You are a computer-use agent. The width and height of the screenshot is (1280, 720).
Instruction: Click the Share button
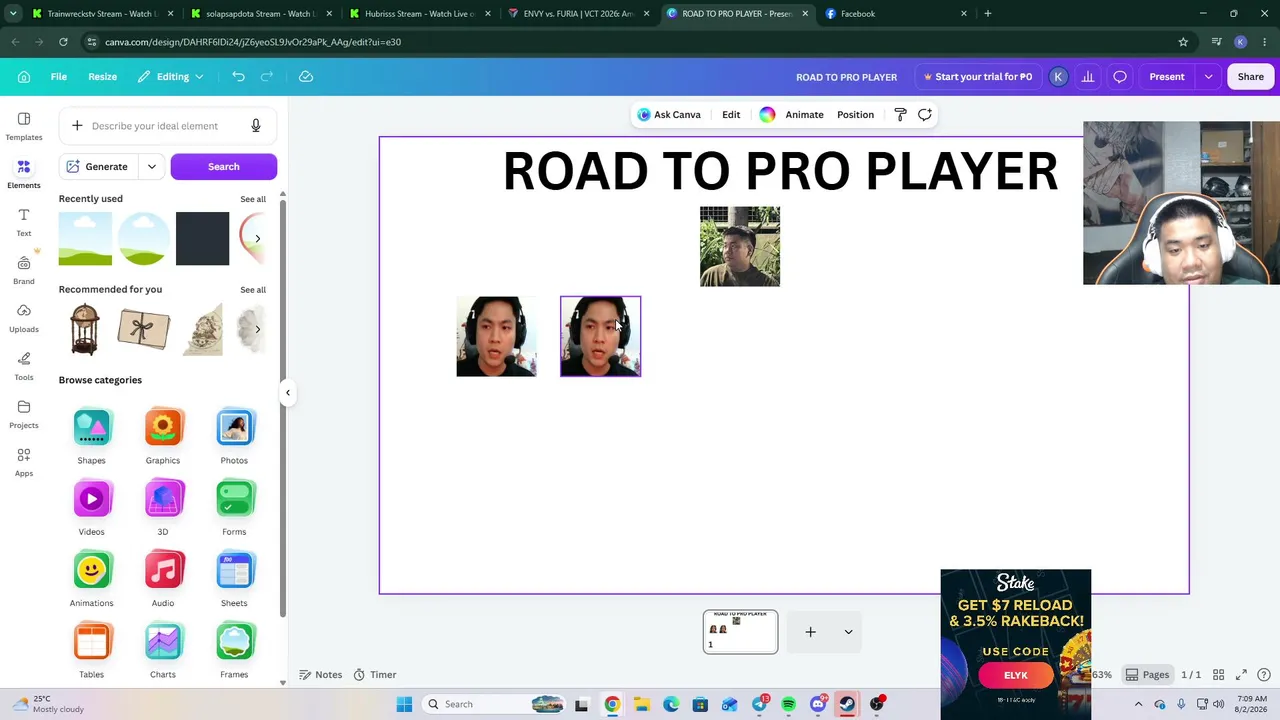1250,77
